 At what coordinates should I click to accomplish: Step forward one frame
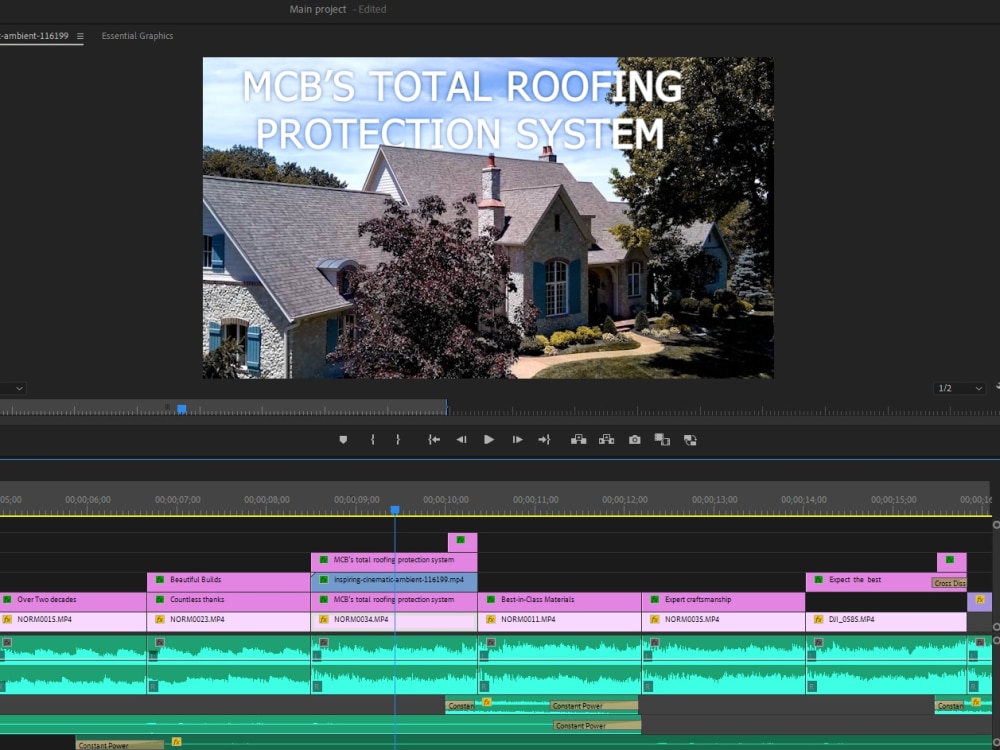(517, 439)
